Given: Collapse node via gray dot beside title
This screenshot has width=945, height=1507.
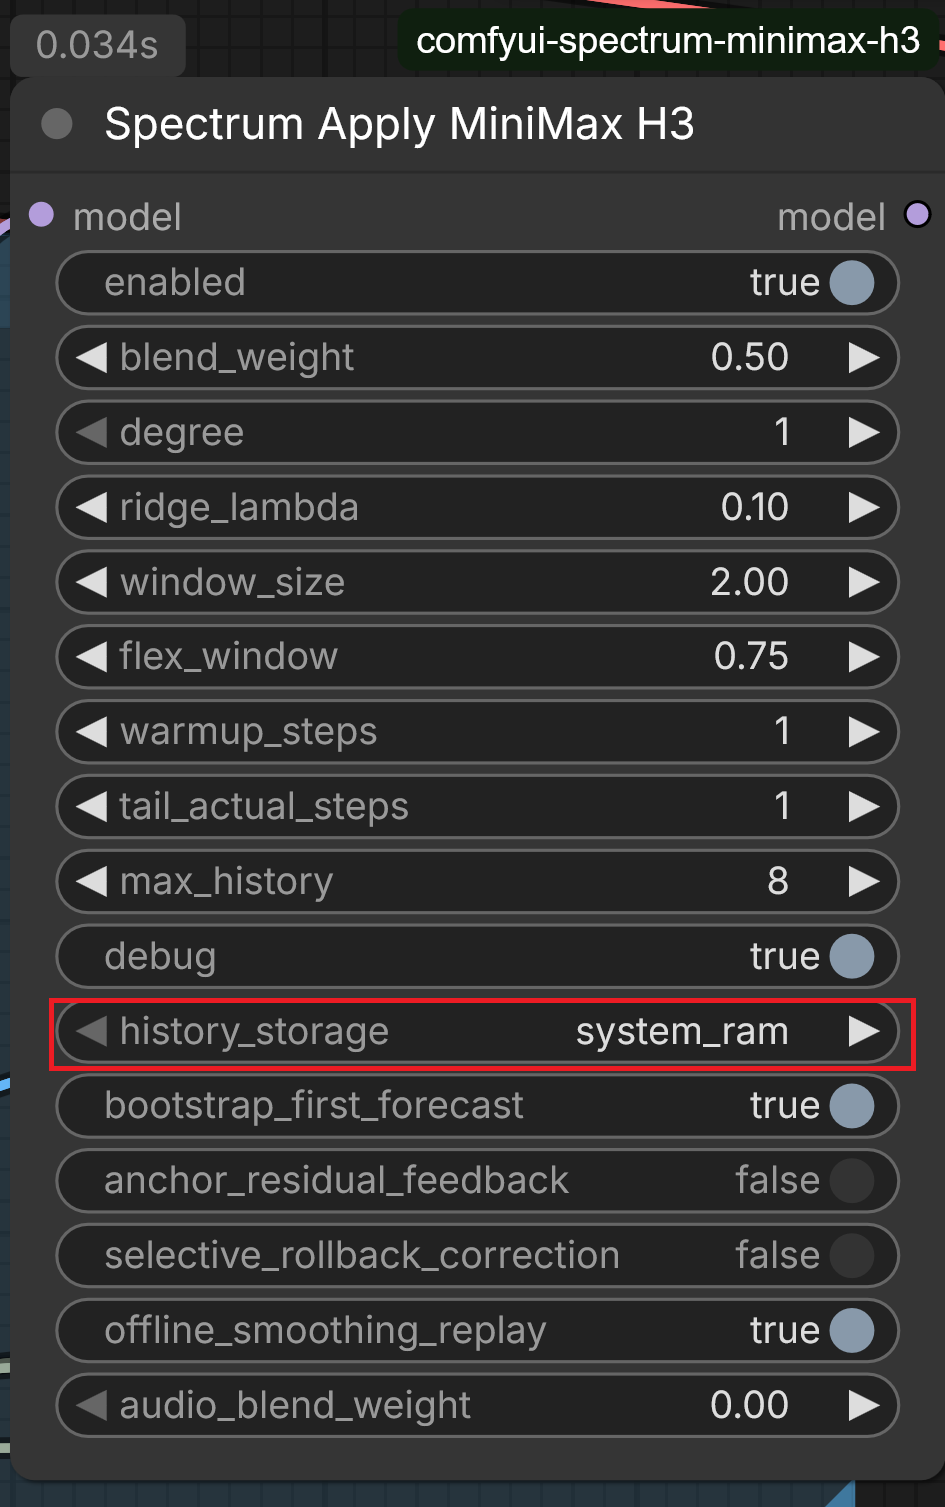Looking at the screenshot, I should pyautogui.click(x=57, y=124).
